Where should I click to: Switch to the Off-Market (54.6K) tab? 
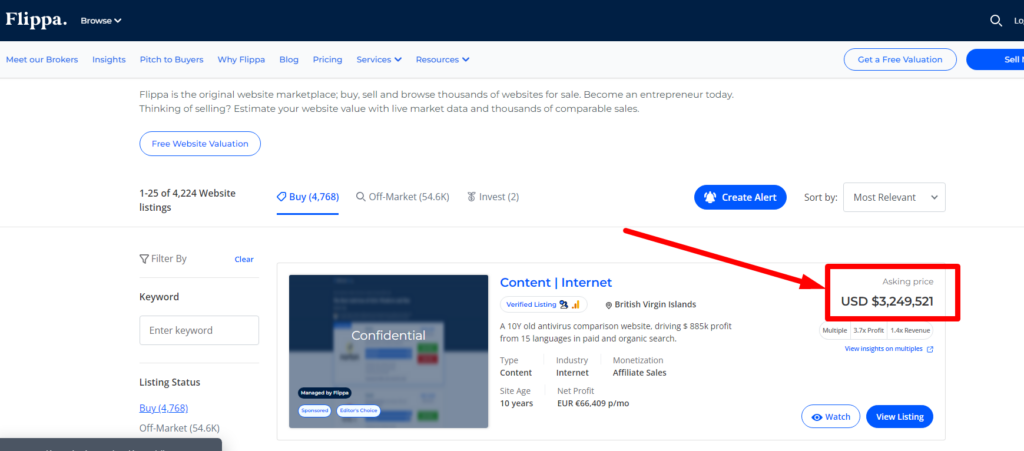tap(402, 196)
